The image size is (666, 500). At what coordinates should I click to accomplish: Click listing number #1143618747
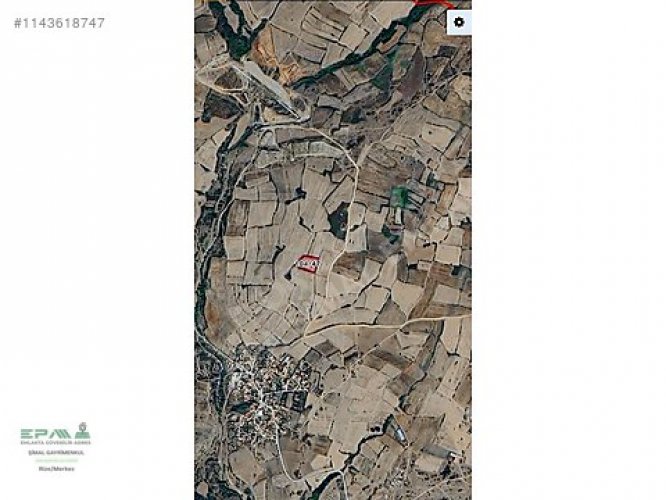click(59, 23)
